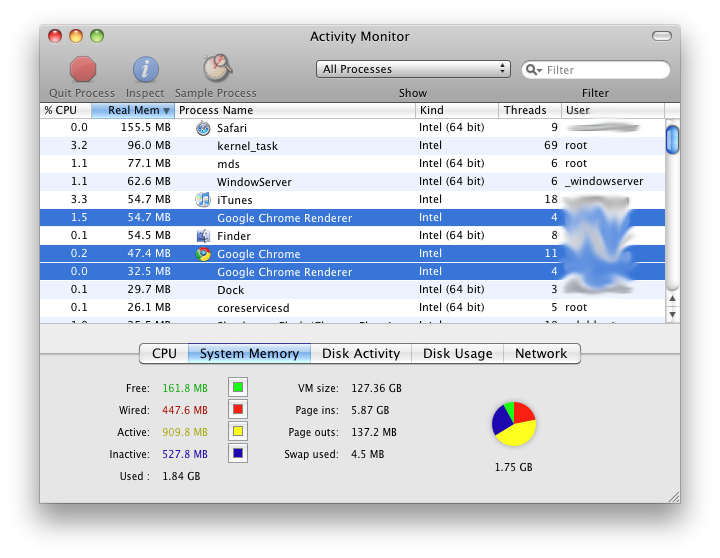This screenshot has height=558, width=720.
Task: Click the blue Inactive memory color swatch
Action: click(x=238, y=453)
